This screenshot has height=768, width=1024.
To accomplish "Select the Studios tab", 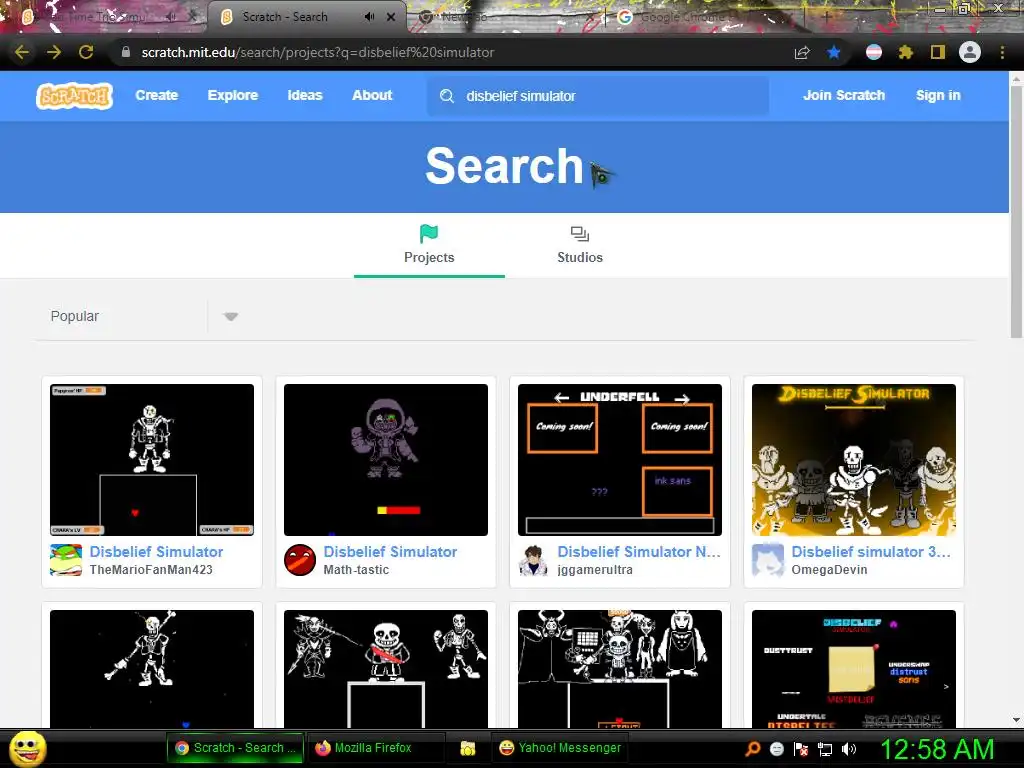I will [580, 247].
